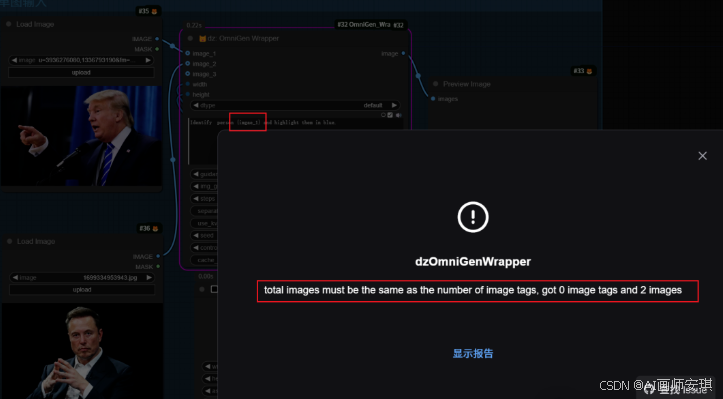Open the 显示报告 link

coord(473,353)
